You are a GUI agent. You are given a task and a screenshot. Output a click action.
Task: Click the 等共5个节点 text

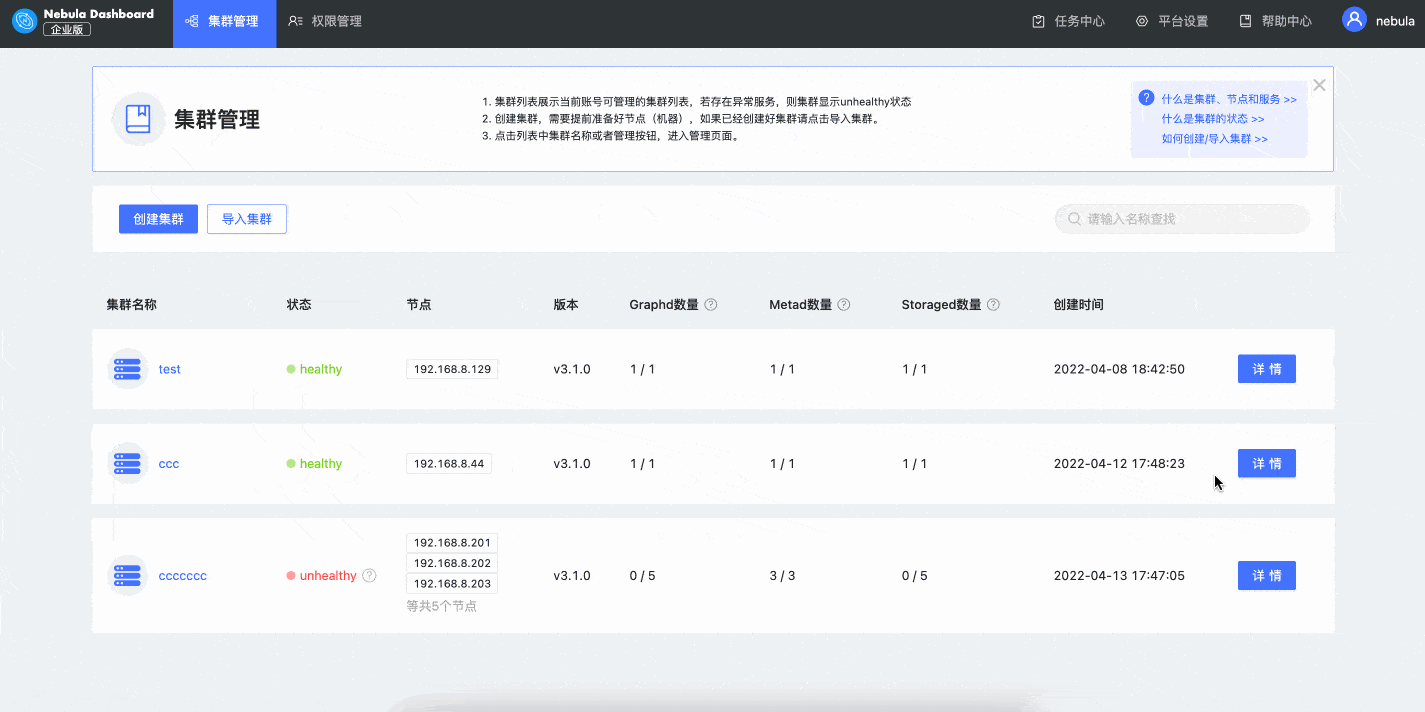click(441, 606)
